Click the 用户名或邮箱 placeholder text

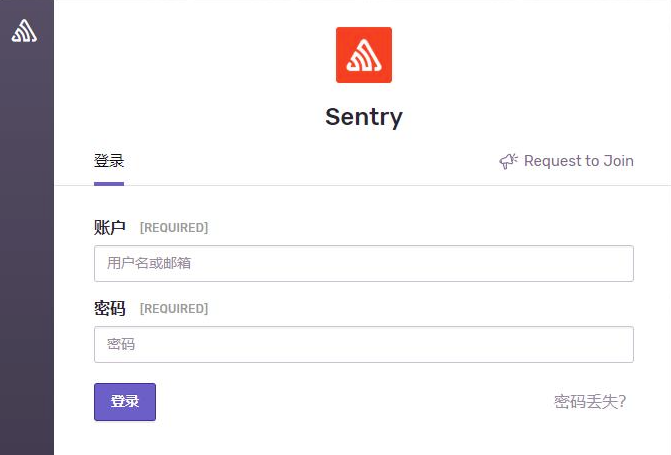click(x=149, y=264)
